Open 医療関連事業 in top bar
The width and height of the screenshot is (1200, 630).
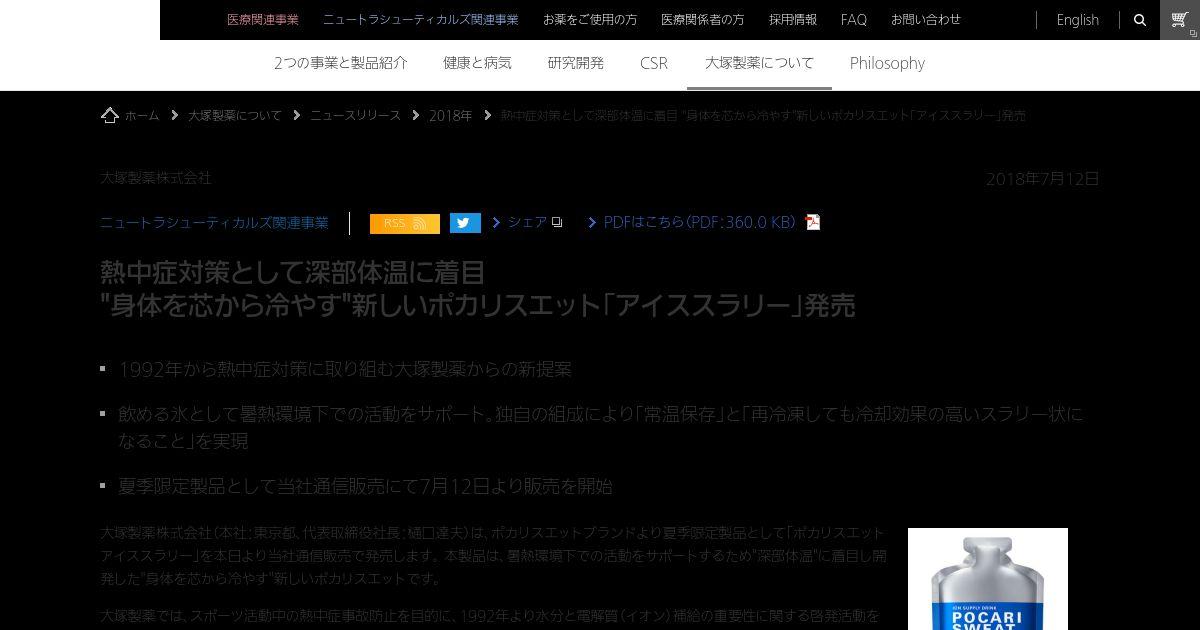[x=263, y=19]
